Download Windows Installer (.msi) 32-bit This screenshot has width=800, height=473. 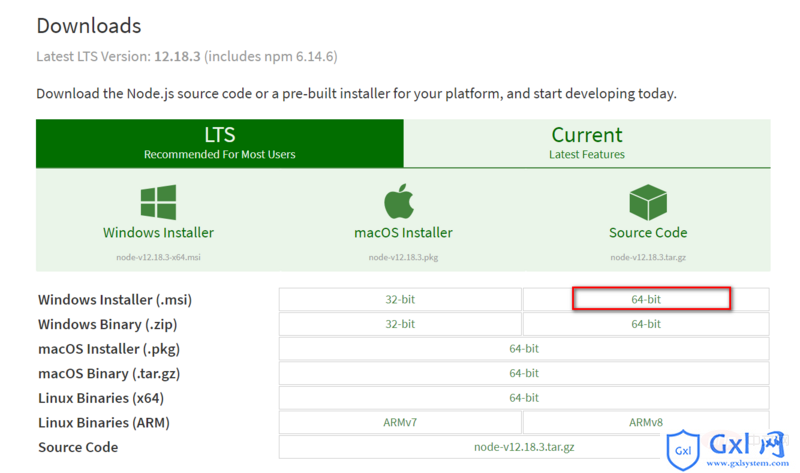(400, 300)
